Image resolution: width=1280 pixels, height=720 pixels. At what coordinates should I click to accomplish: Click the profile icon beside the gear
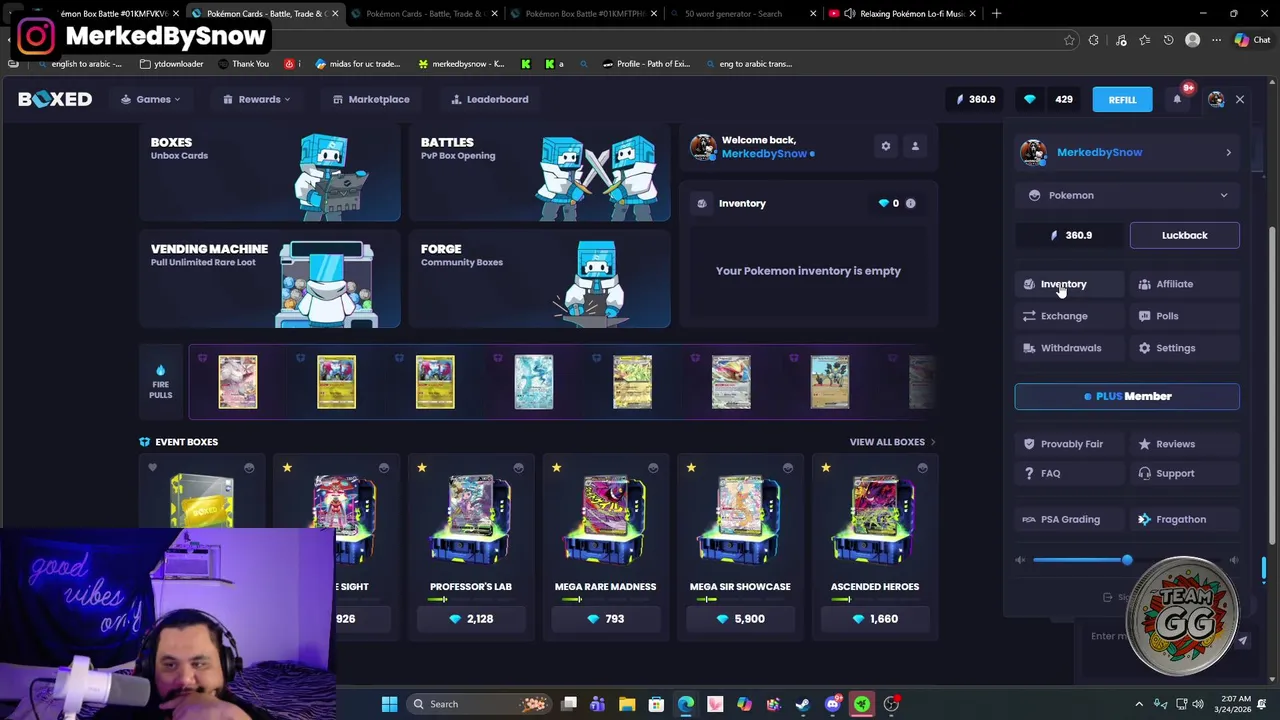[914, 146]
